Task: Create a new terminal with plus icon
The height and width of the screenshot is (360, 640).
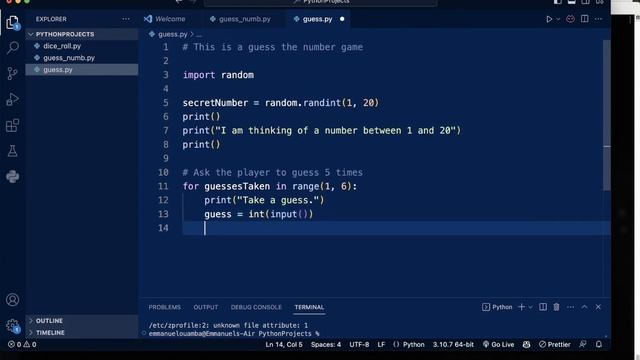Action: (x=521, y=307)
